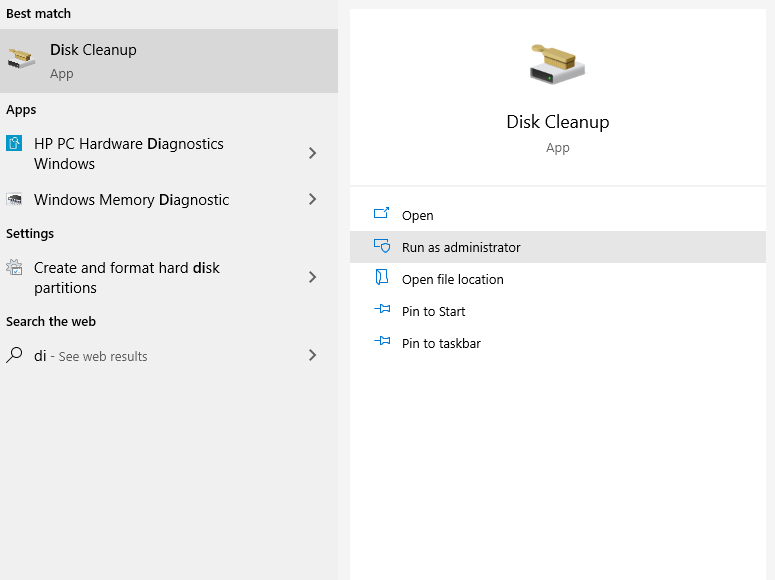Click the HP PC Hardware Diagnostics app icon

(14, 143)
